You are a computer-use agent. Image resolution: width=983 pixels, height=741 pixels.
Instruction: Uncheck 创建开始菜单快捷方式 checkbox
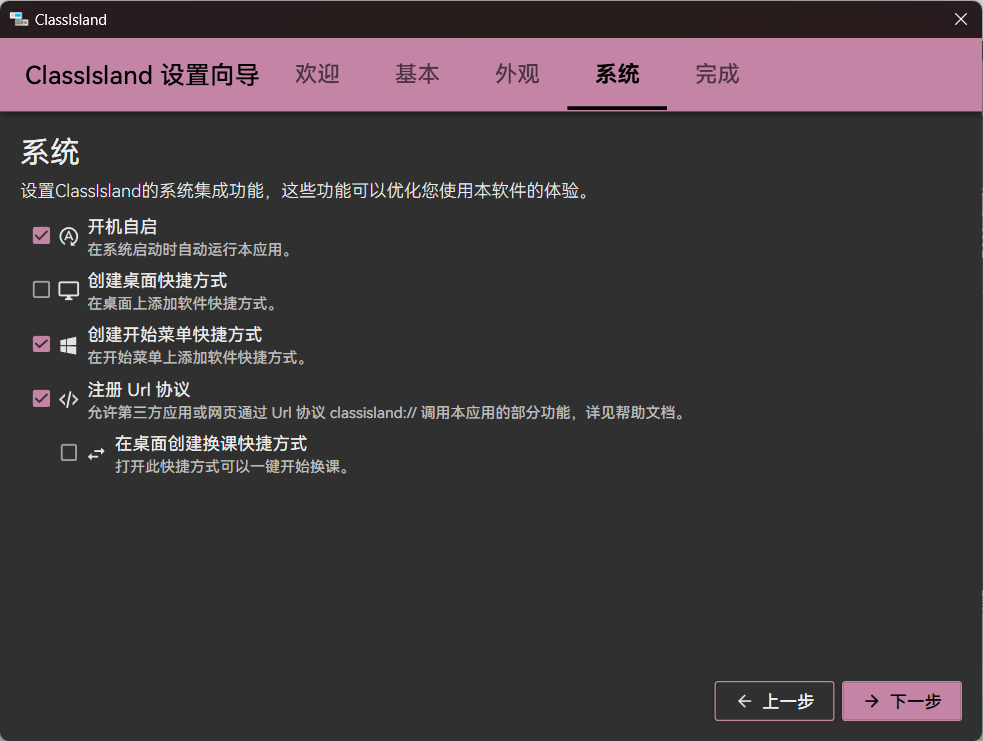(41, 344)
